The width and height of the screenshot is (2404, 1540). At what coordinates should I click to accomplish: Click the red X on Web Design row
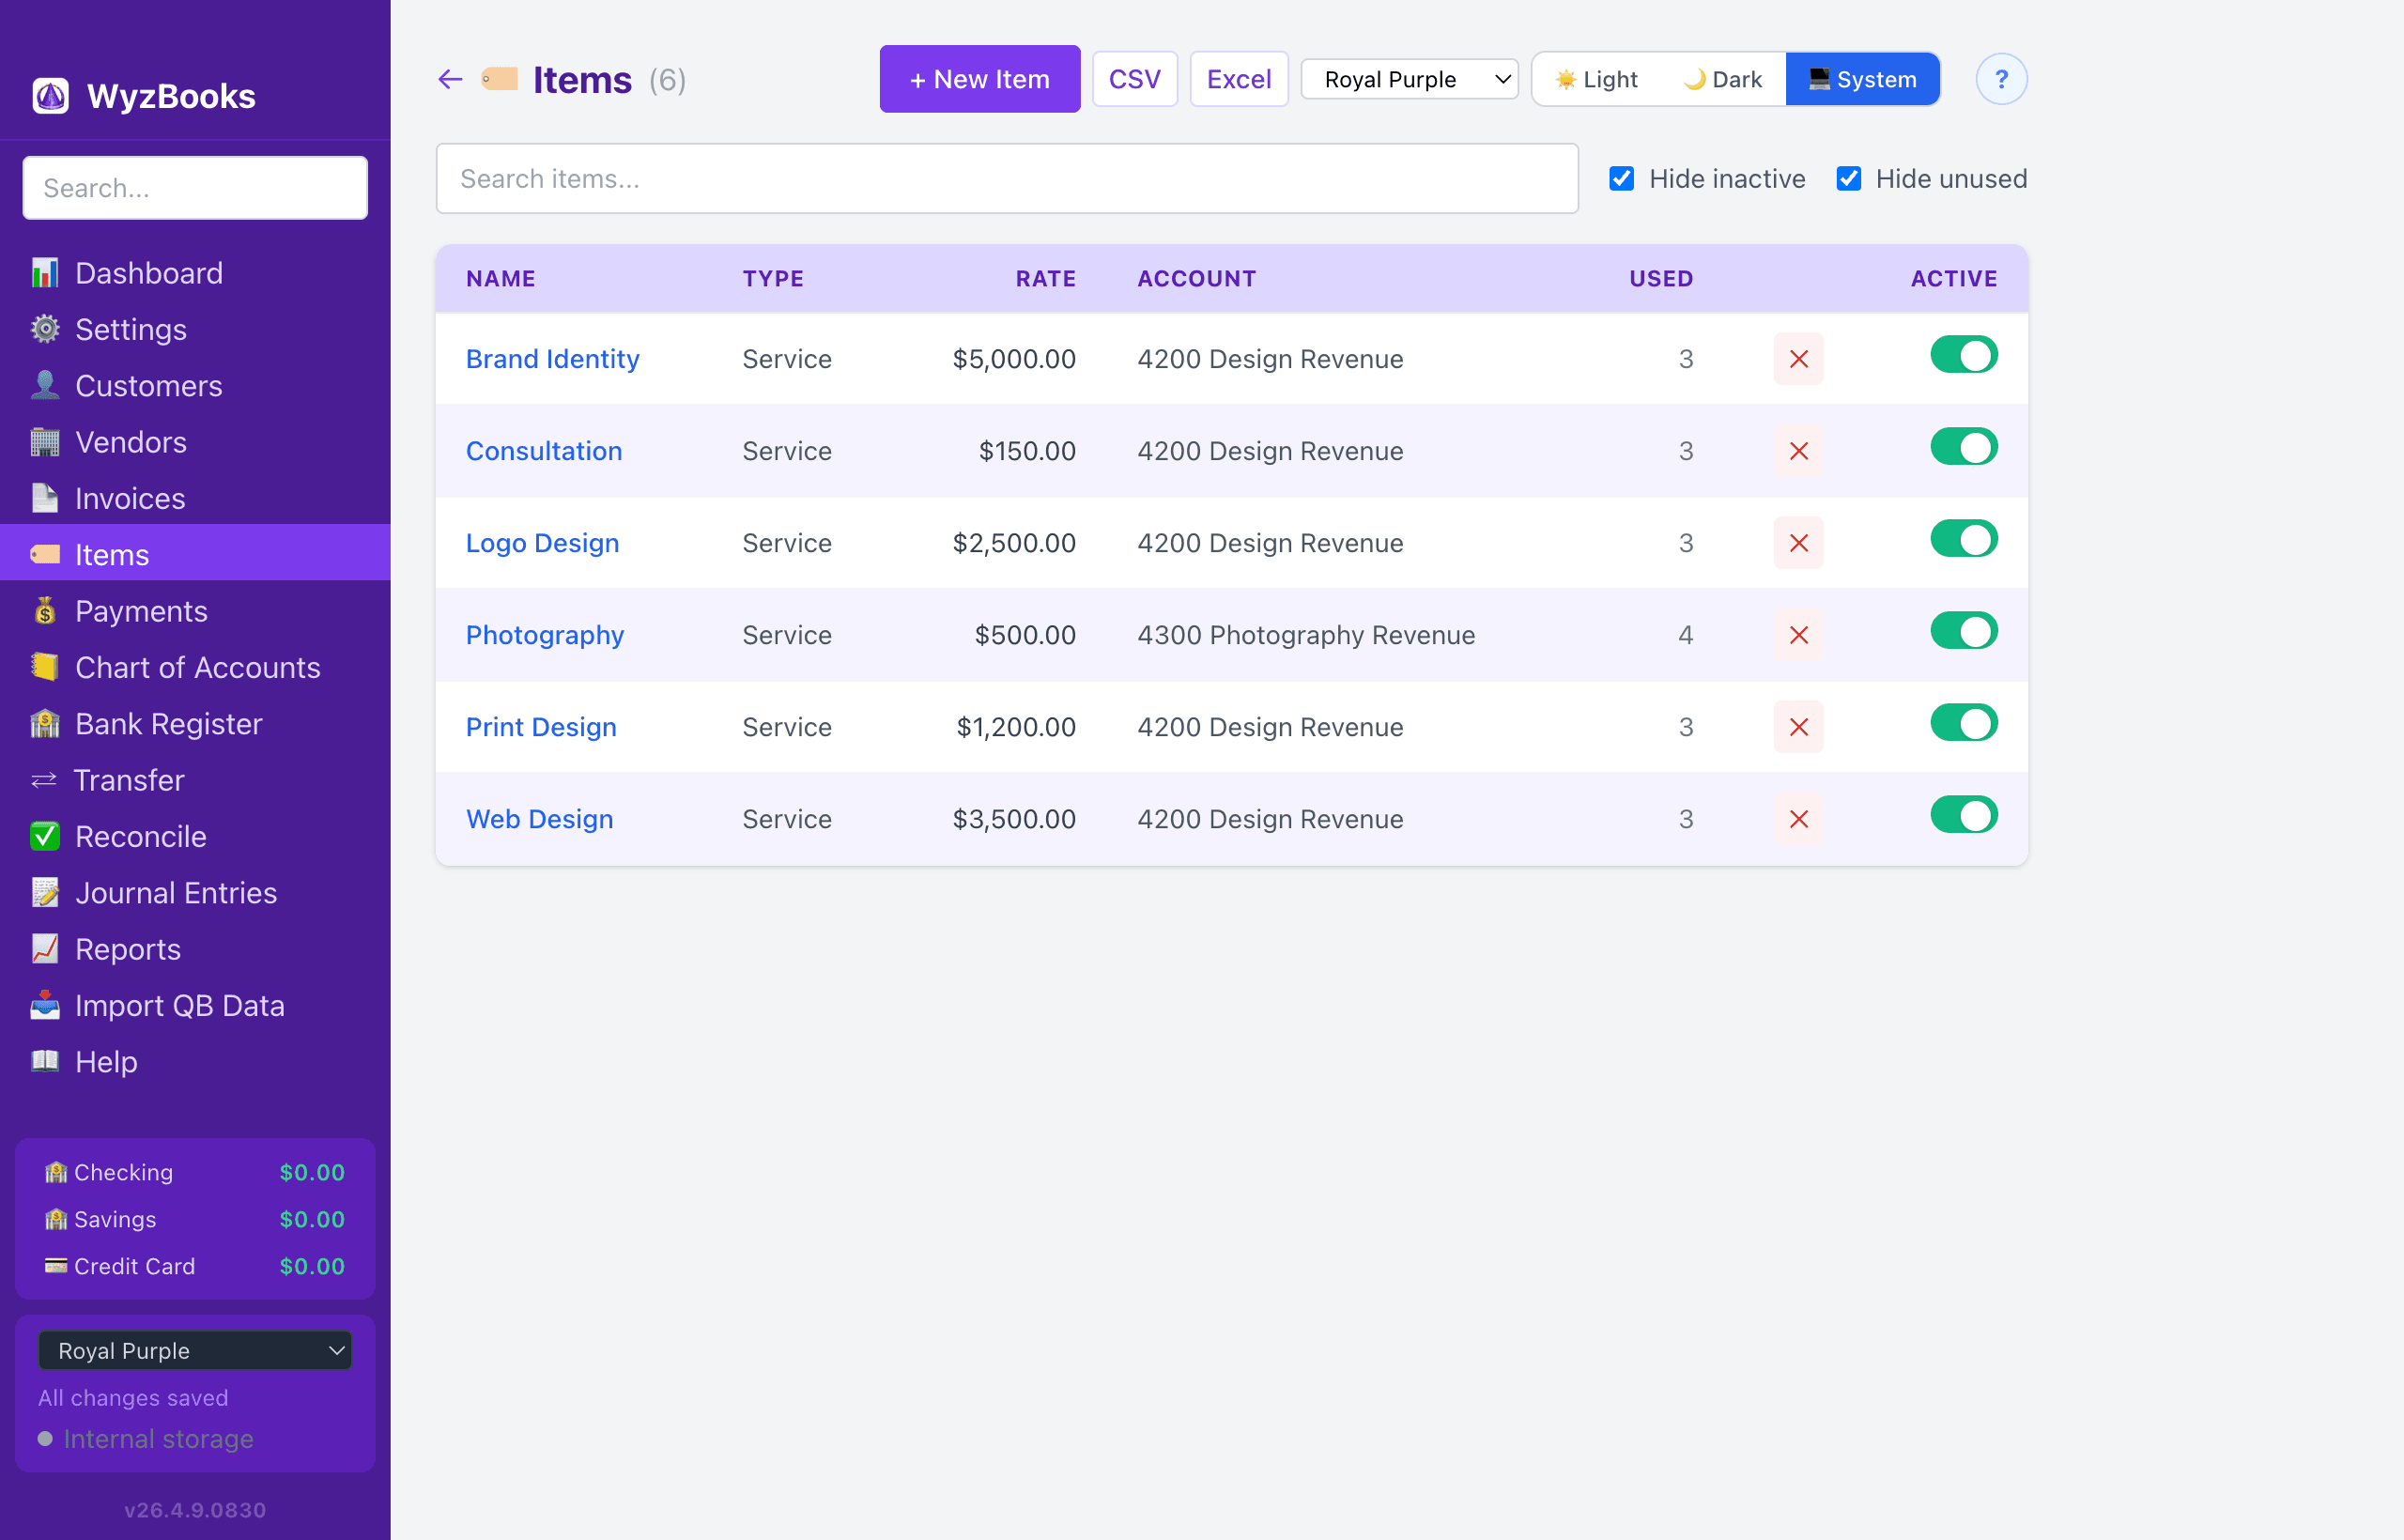coord(1797,819)
